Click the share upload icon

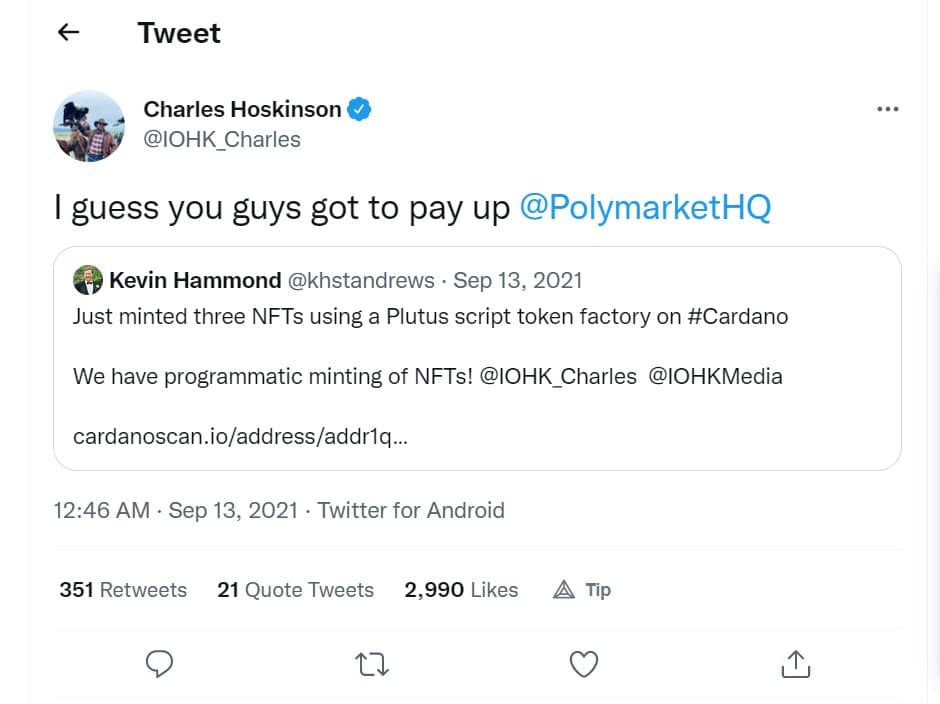(x=795, y=663)
